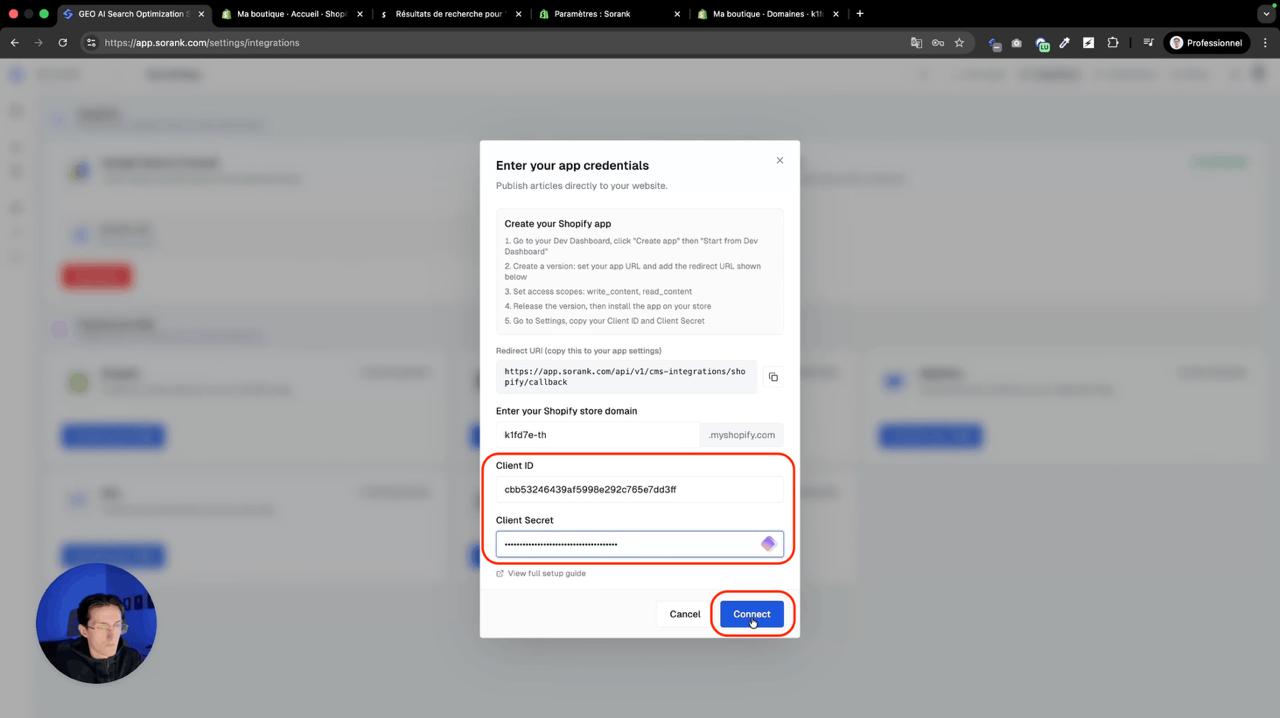Click the .myshopify.com suffix label
This screenshot has width=1280, height=718.
[x=741, y=435]
